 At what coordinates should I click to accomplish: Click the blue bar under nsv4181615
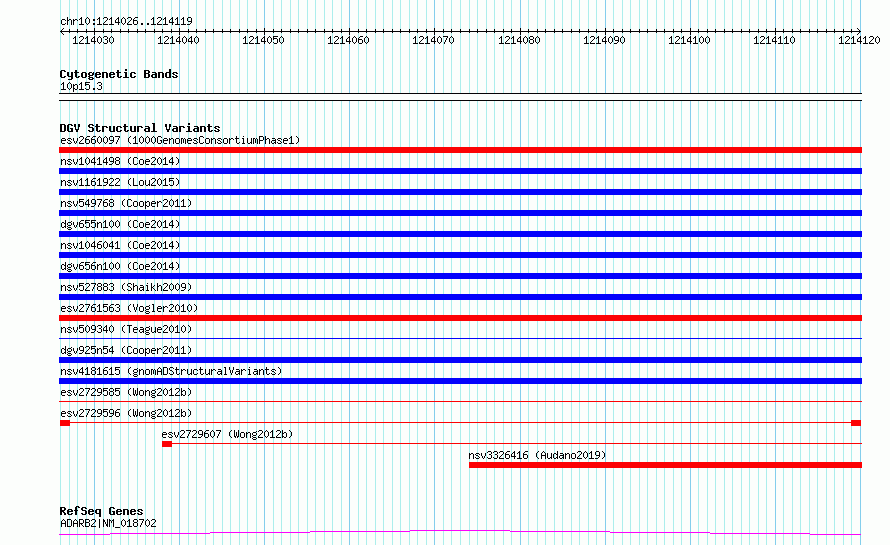coord(460,381)
